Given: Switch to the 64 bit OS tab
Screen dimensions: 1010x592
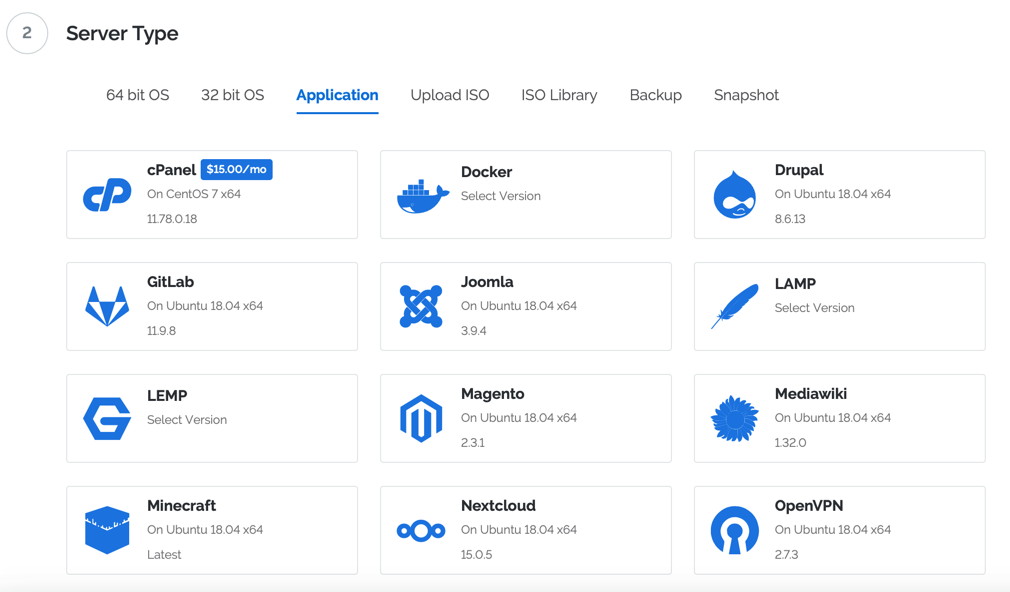Looking at the screenshot, I should pos(138,95).
